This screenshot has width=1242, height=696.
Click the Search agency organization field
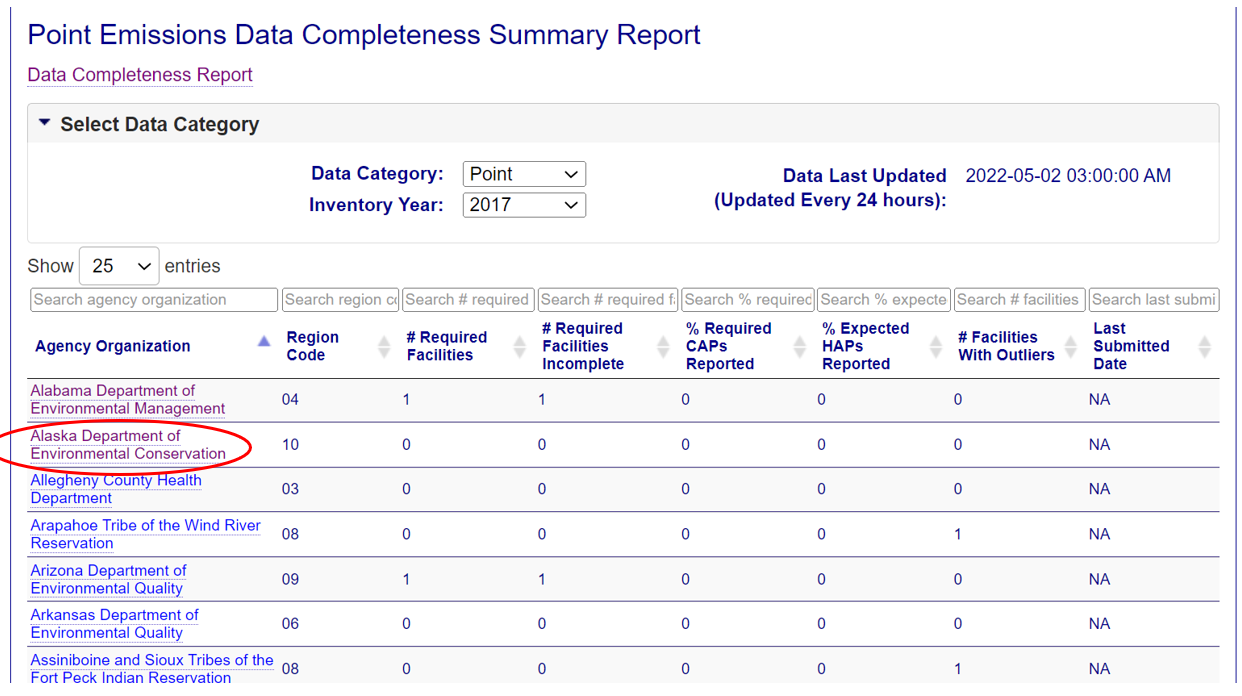coord(154,300)
